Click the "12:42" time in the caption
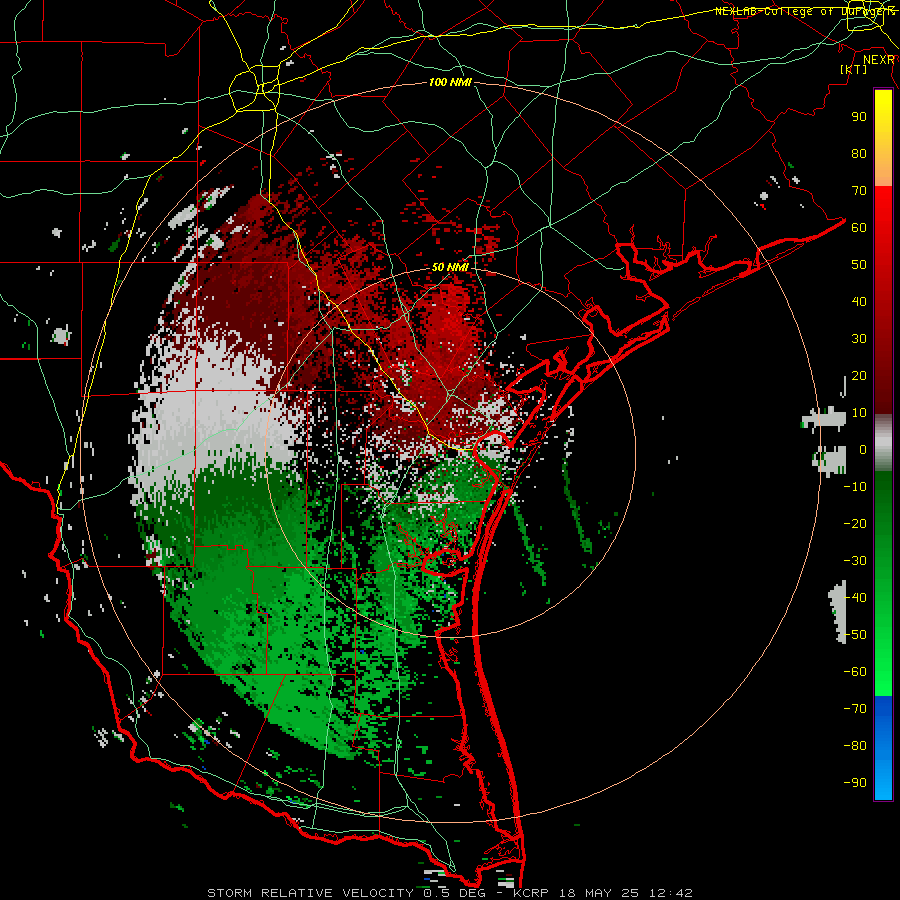 pyautogui.click(x=671, y=893)
